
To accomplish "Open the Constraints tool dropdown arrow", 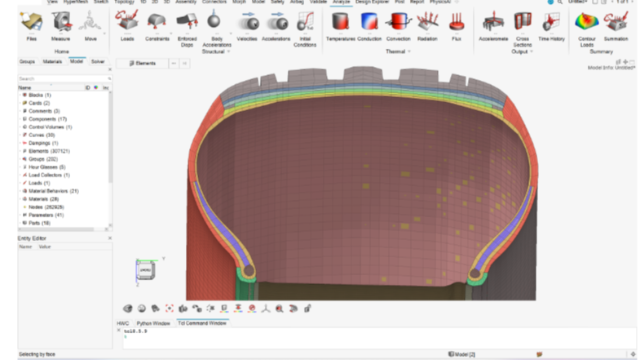I will click(171, 33).
